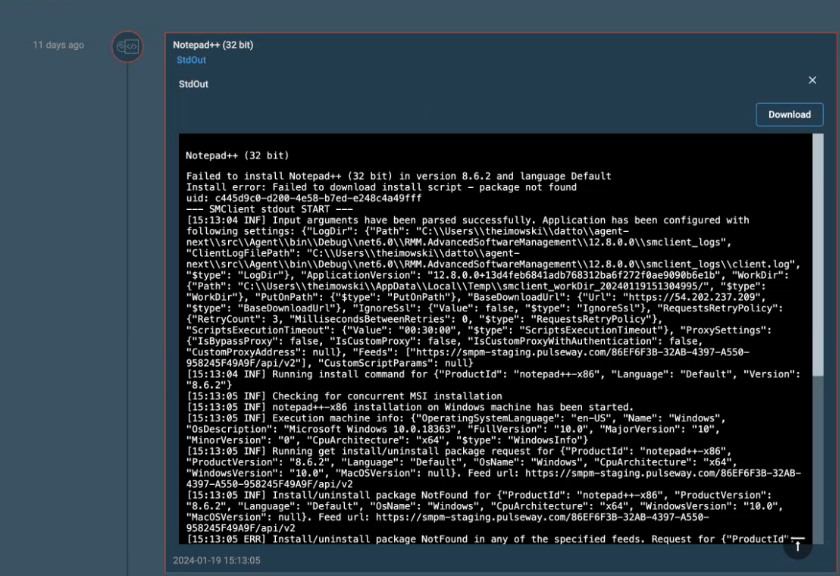
Task: Click the "Failed to install Notepad++" log line
Action: (x=398, y=176)
